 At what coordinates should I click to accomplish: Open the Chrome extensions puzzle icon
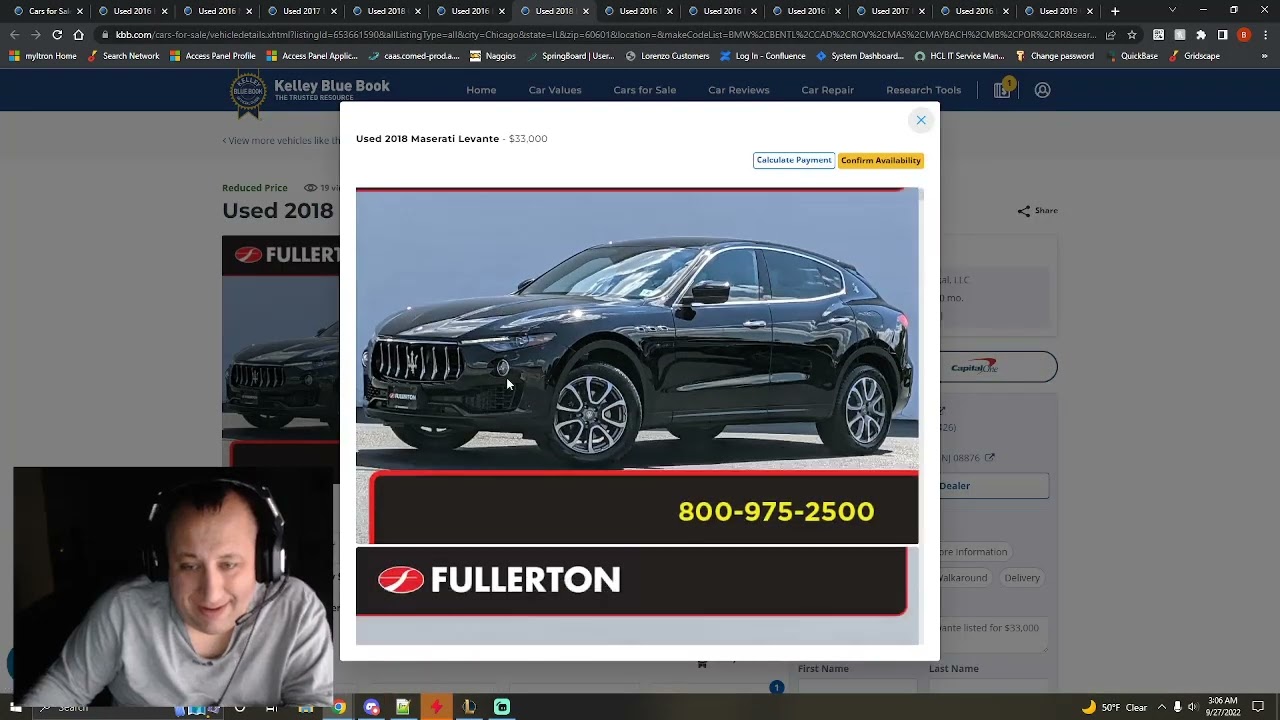pyautogui.click(x=1201, y=34)
